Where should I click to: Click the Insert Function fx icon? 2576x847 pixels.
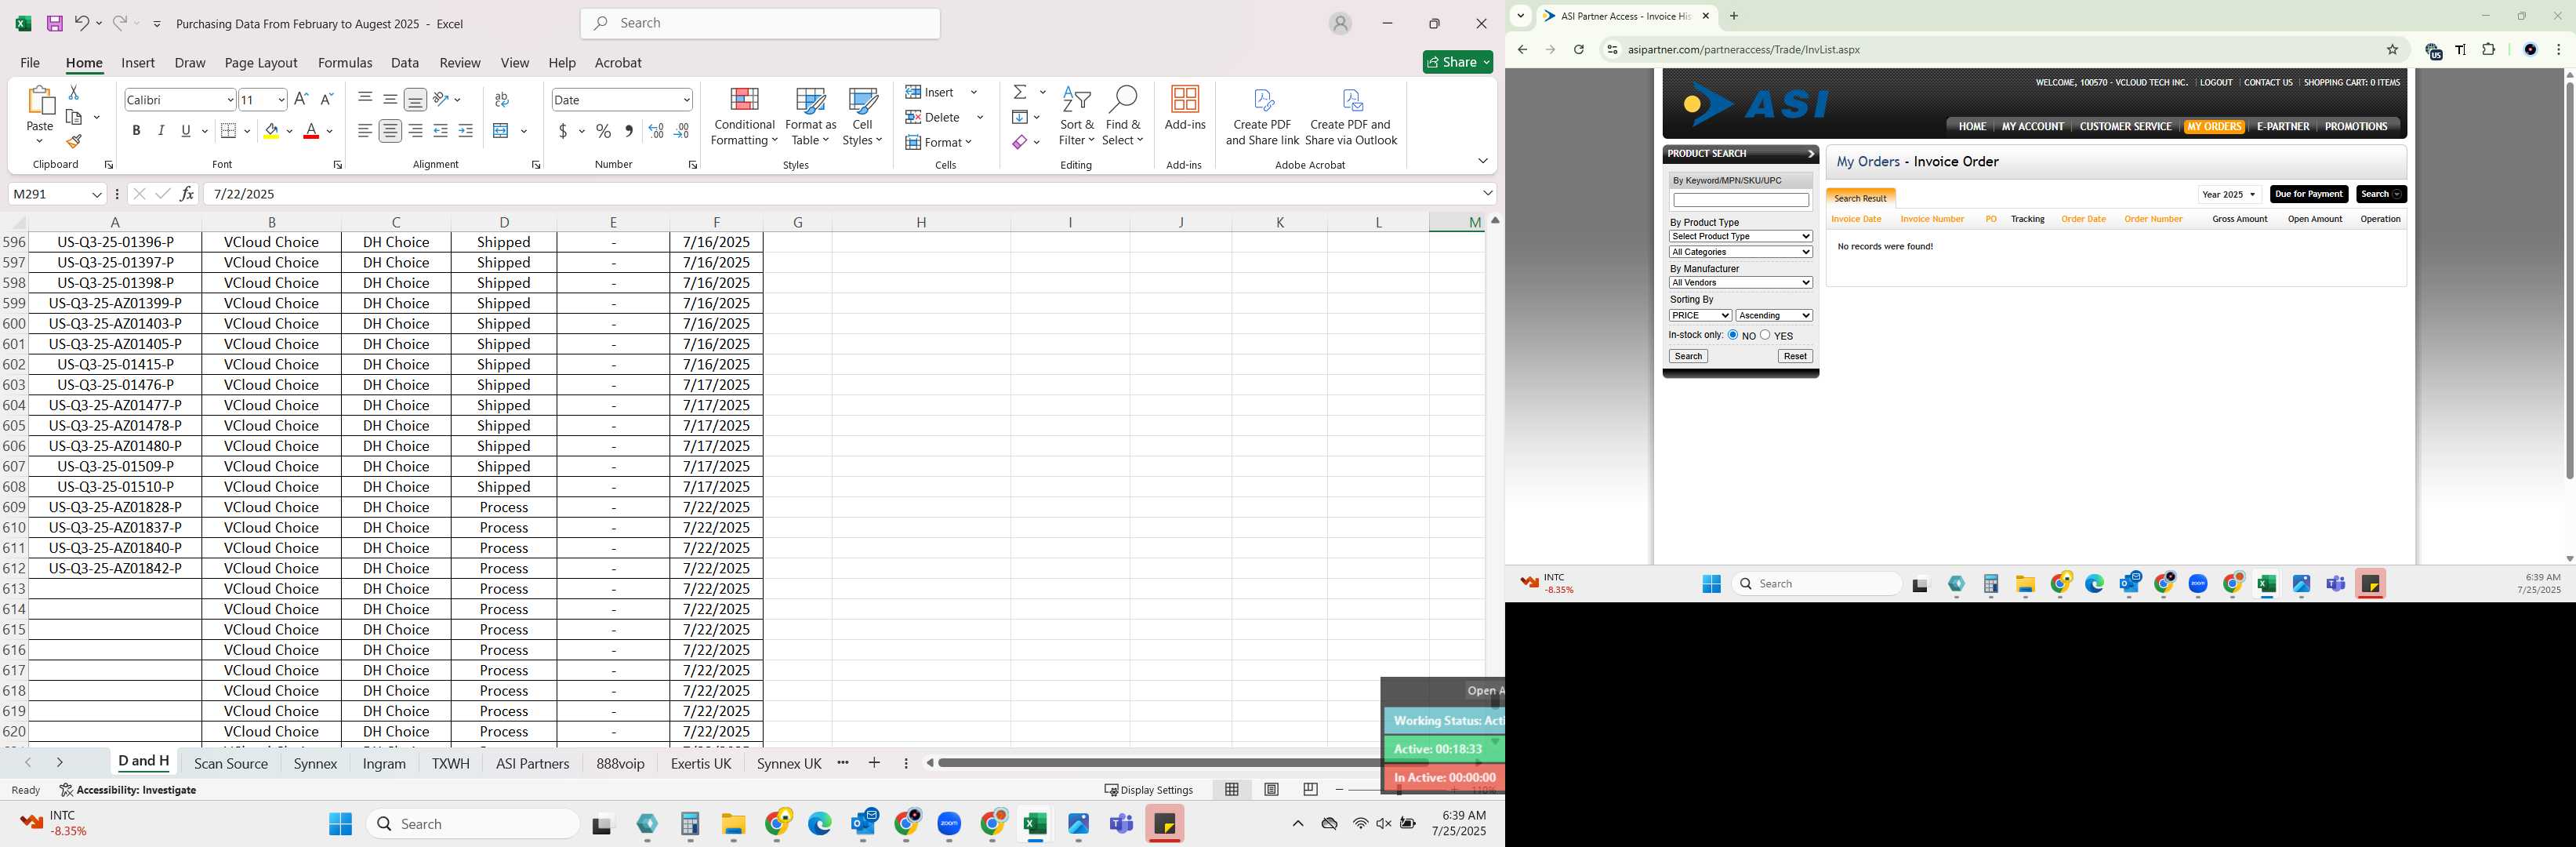187,194
